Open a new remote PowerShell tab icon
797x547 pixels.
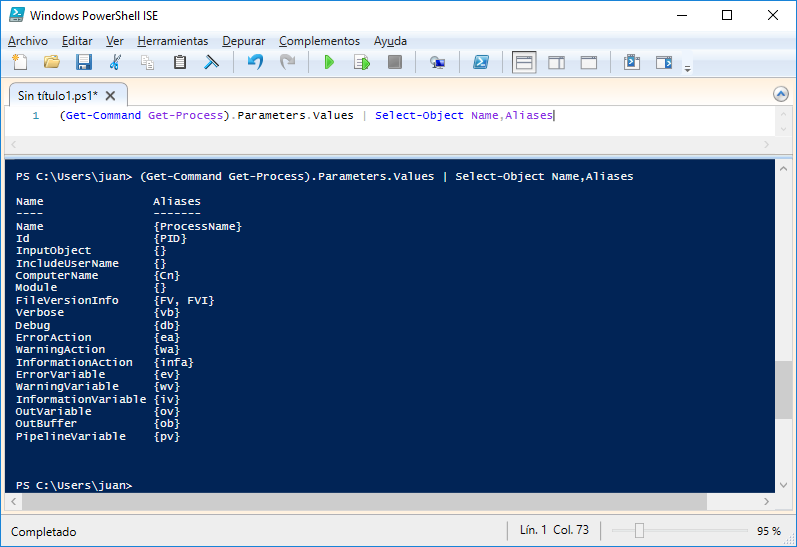(x=437, y=62)
